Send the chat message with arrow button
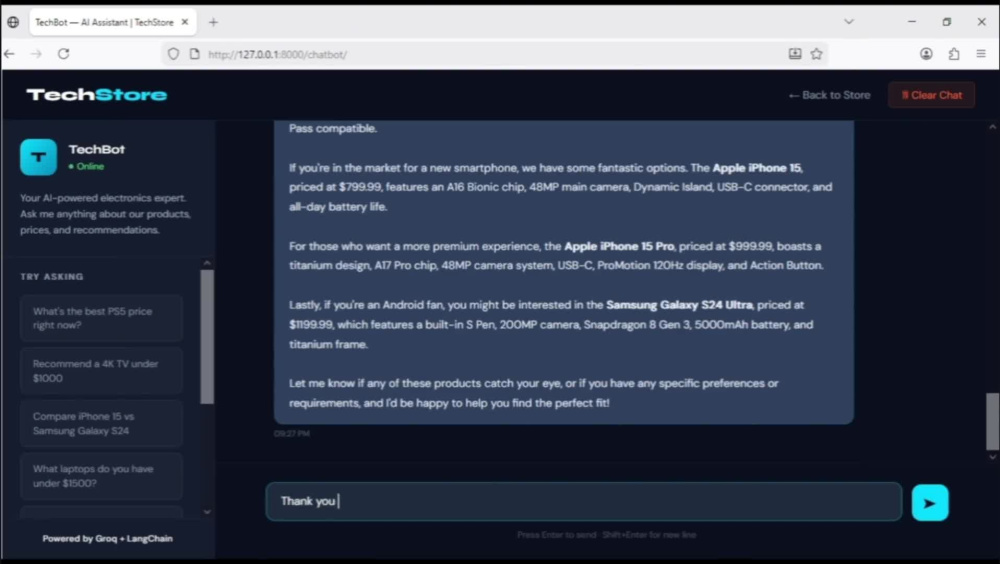1000x564 pixels. tap(930, 503)
